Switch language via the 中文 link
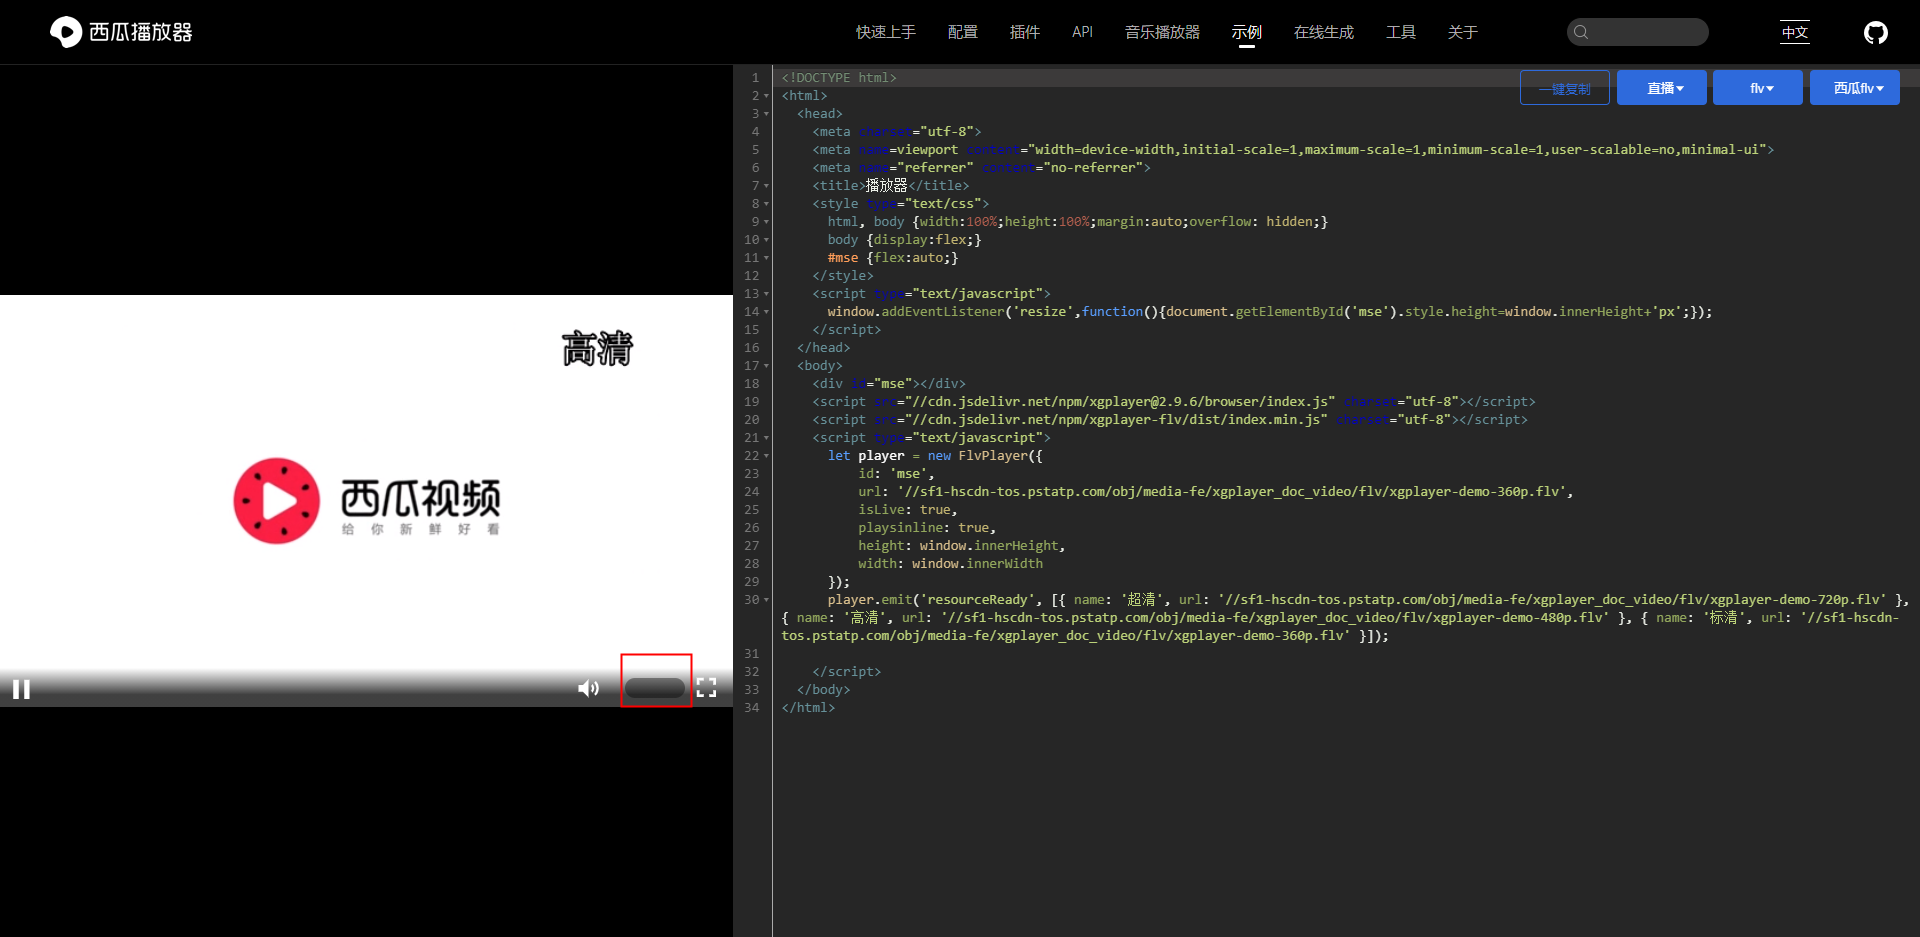The image size is (1920, 937). pyautogui.click(x=1795, y=32)
